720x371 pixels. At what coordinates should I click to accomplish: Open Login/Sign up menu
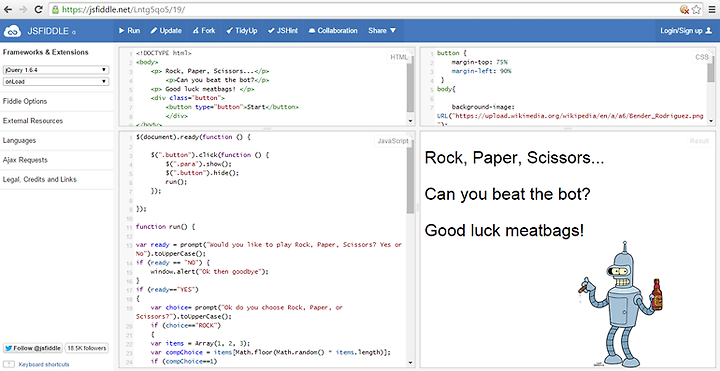[686, 31]
